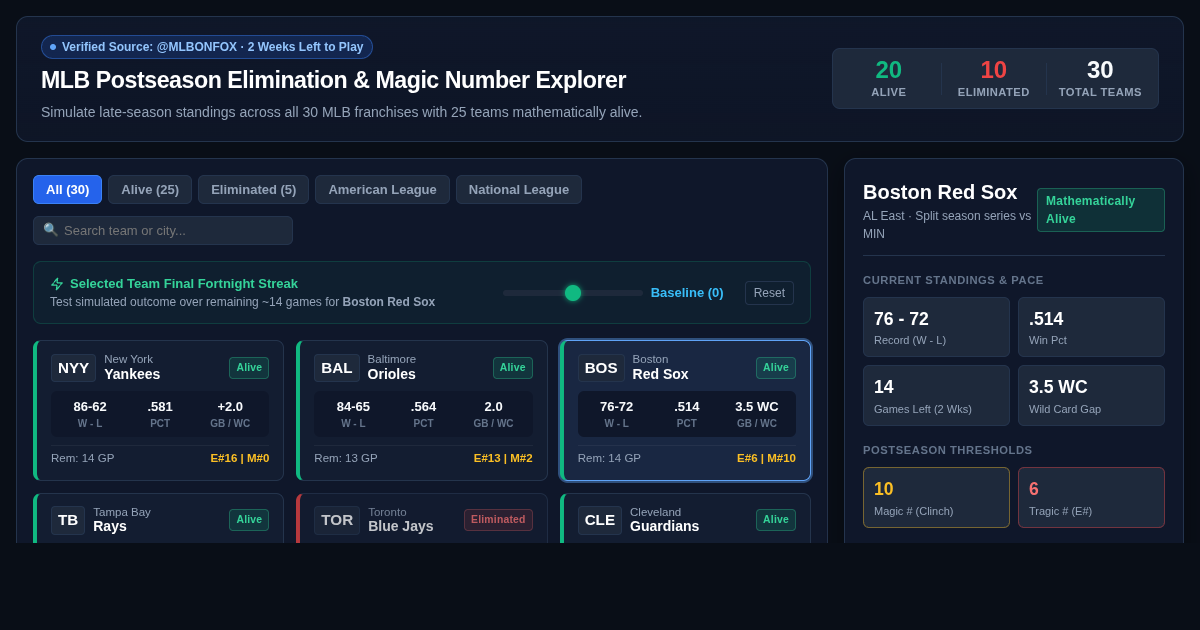Click the Baseline (0) streak label
This screenshot has width=1200, height=630.
click(687, 293)
